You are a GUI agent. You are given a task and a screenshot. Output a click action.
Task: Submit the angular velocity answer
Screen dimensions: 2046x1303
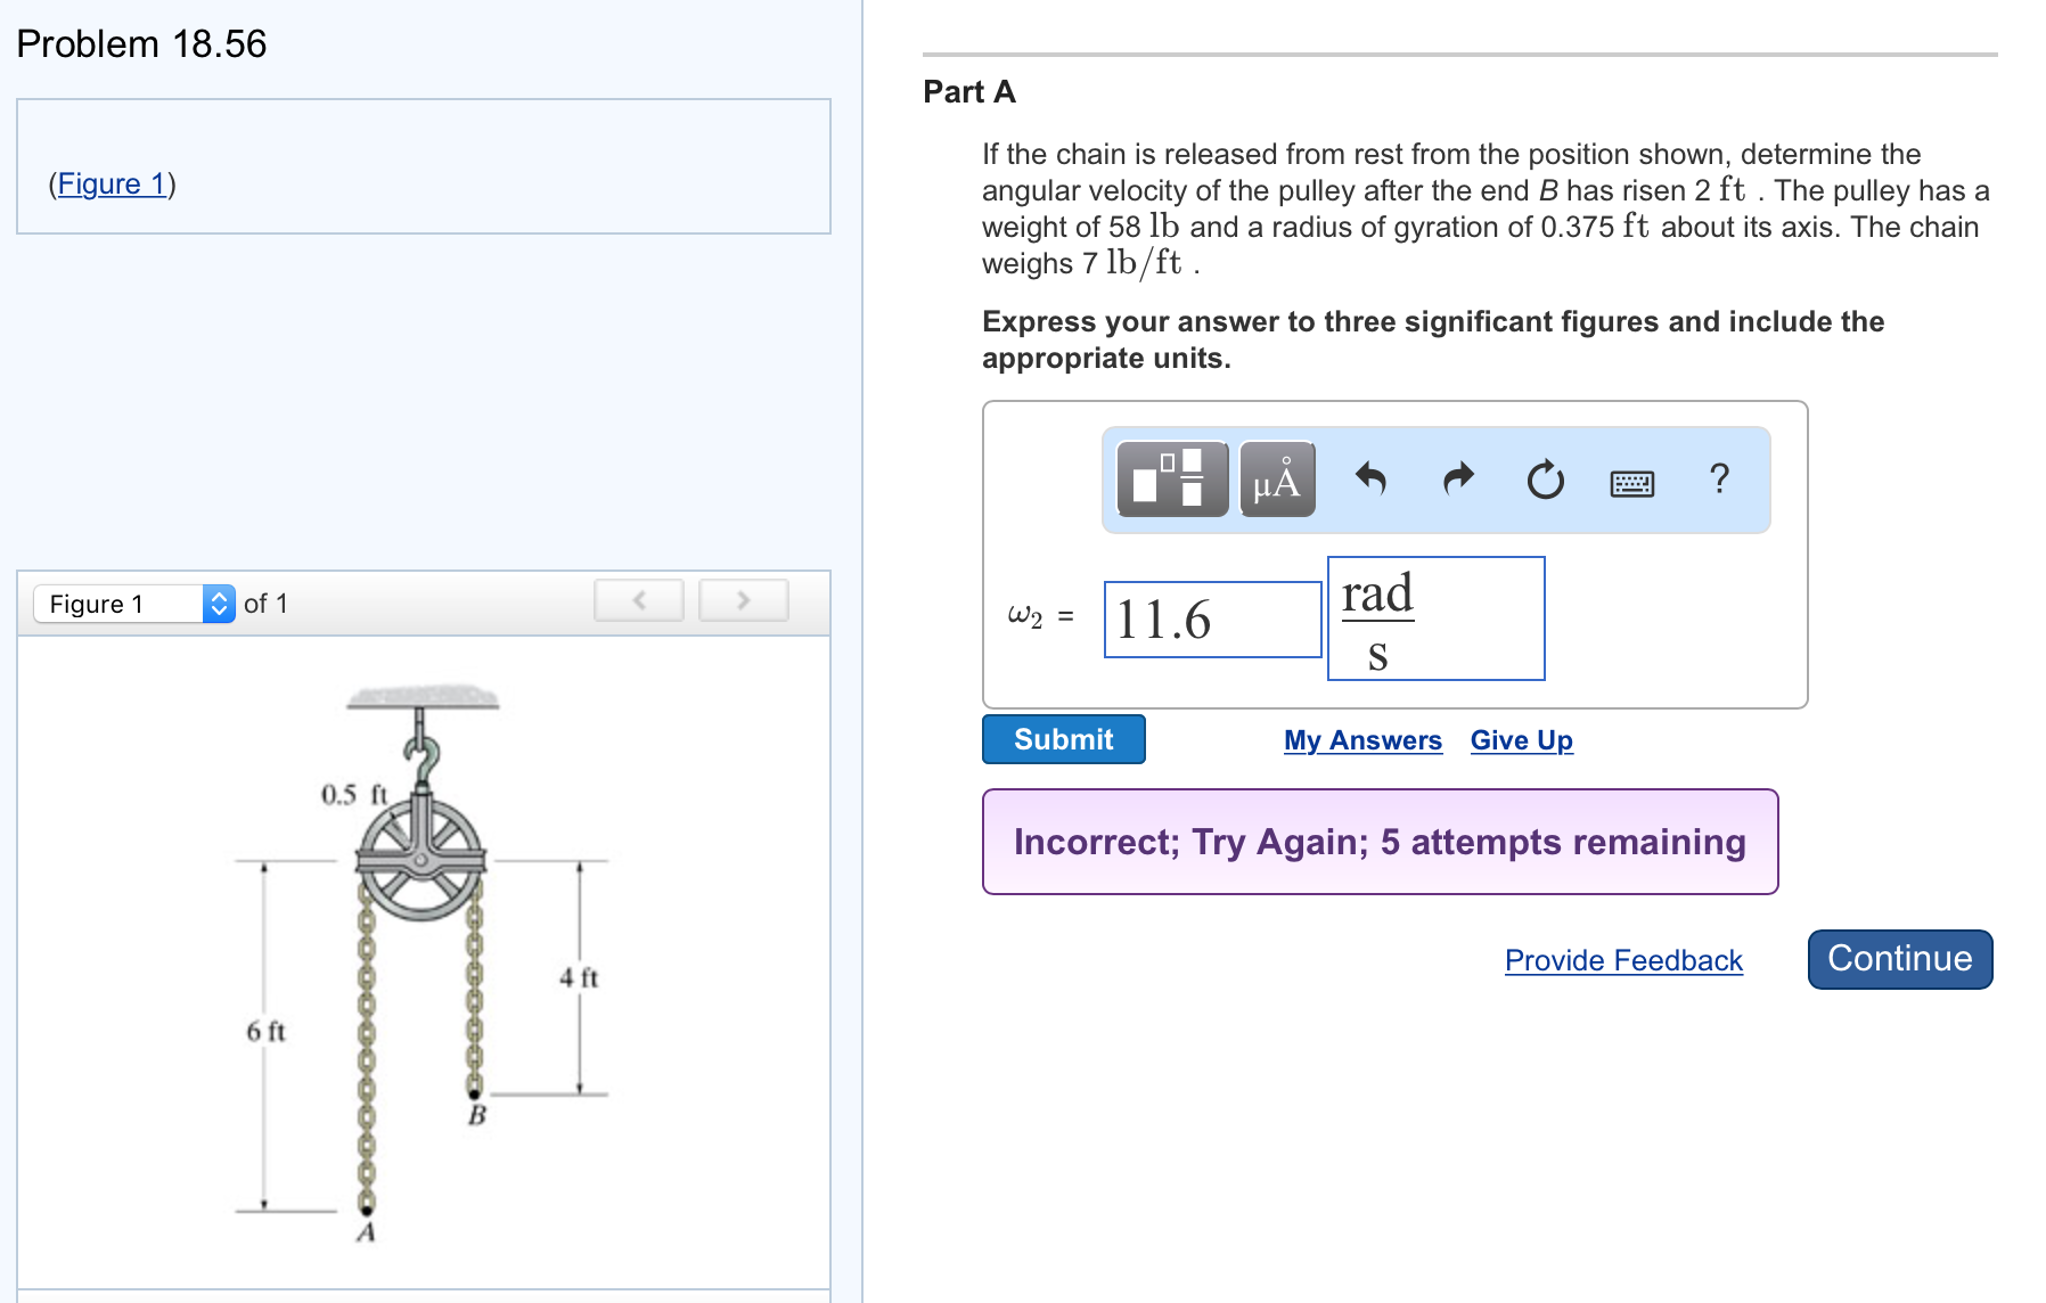[x=1063, y=739]
